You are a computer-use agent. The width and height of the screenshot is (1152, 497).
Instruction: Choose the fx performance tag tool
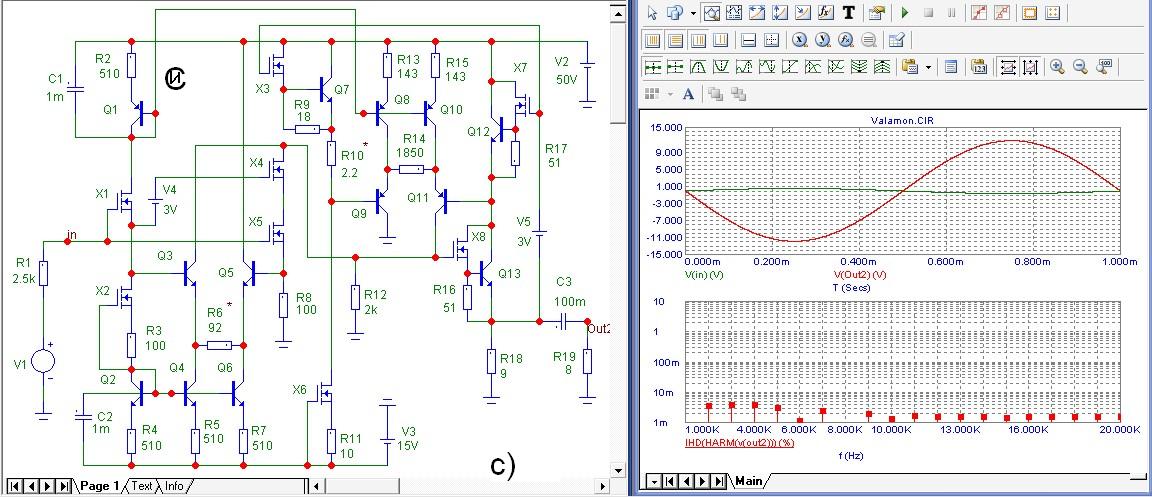[x=826, y=12]
